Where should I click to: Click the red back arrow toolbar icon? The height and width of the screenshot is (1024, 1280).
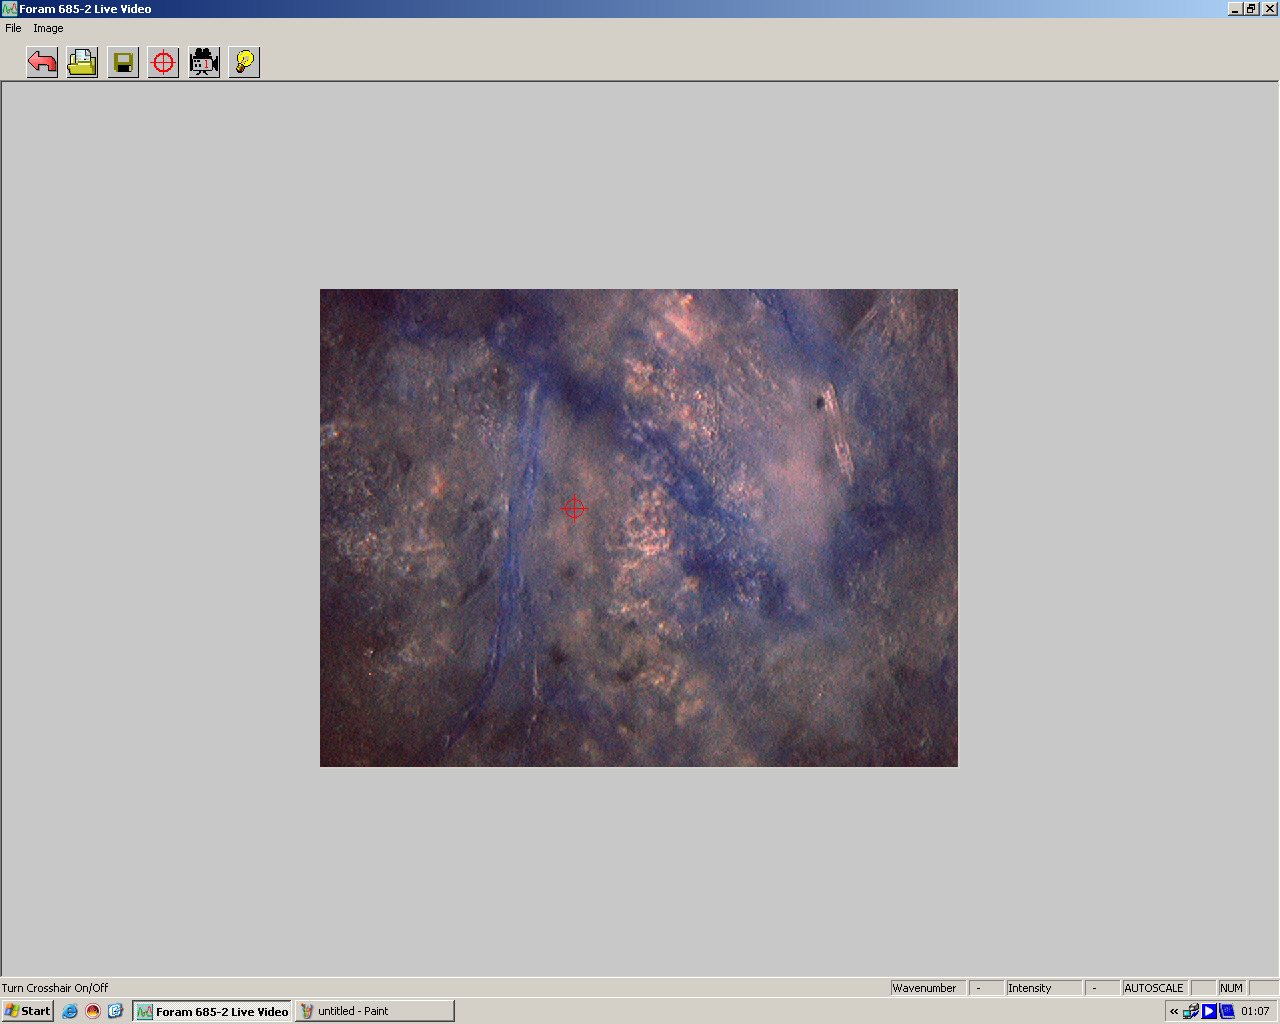click(42, 63)
